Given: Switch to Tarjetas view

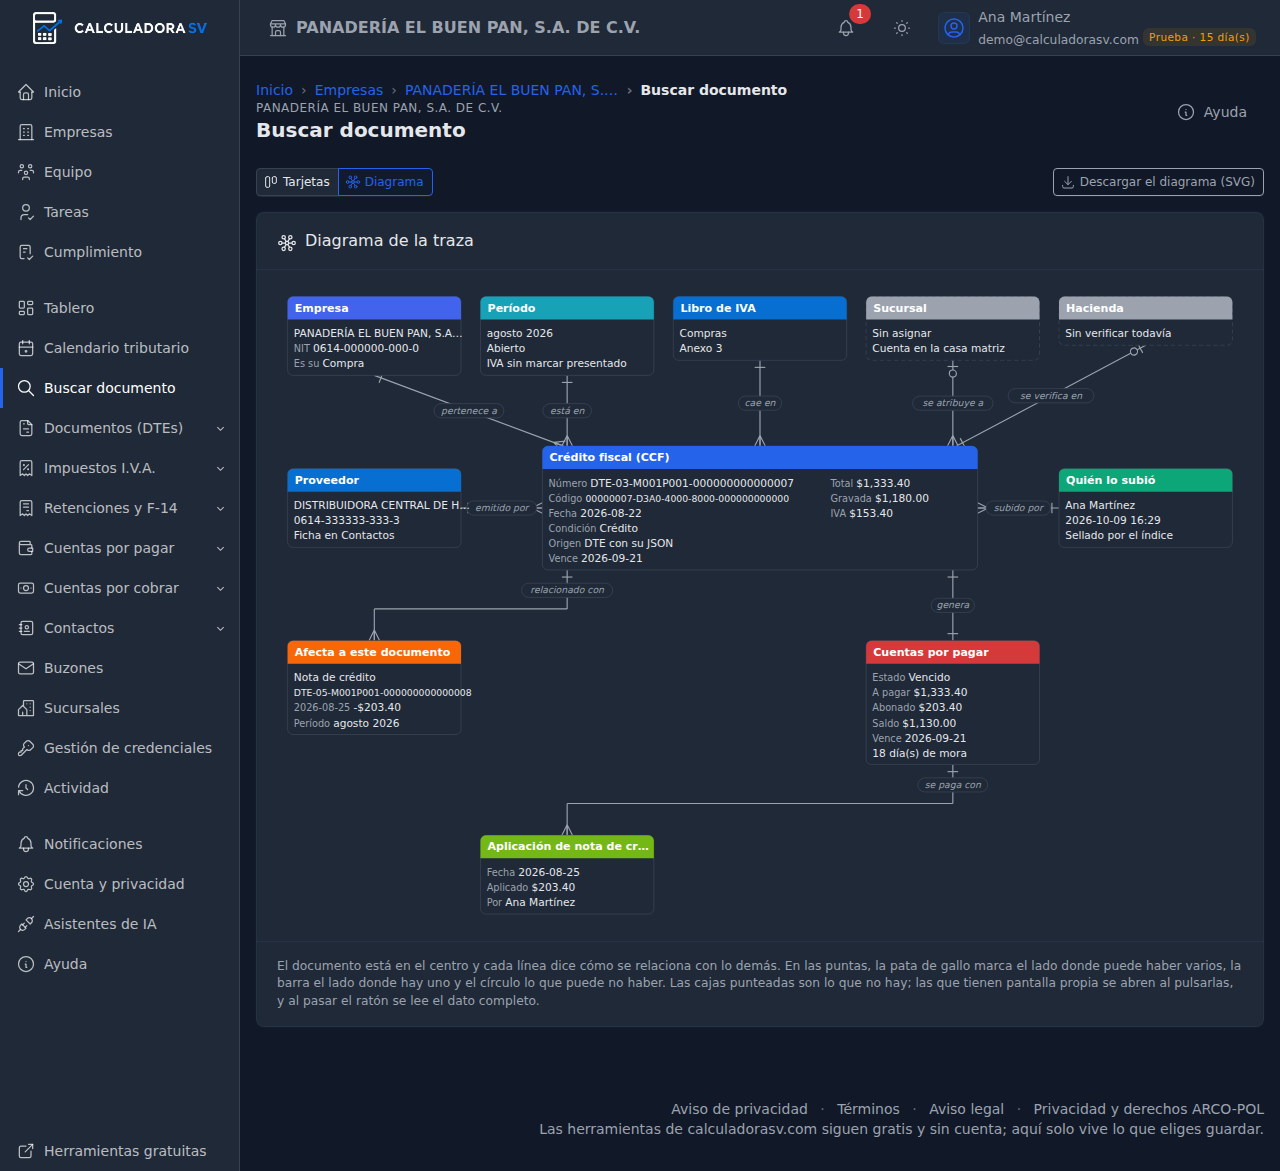Looking at the screenshot, I should [x=298, y=182].
